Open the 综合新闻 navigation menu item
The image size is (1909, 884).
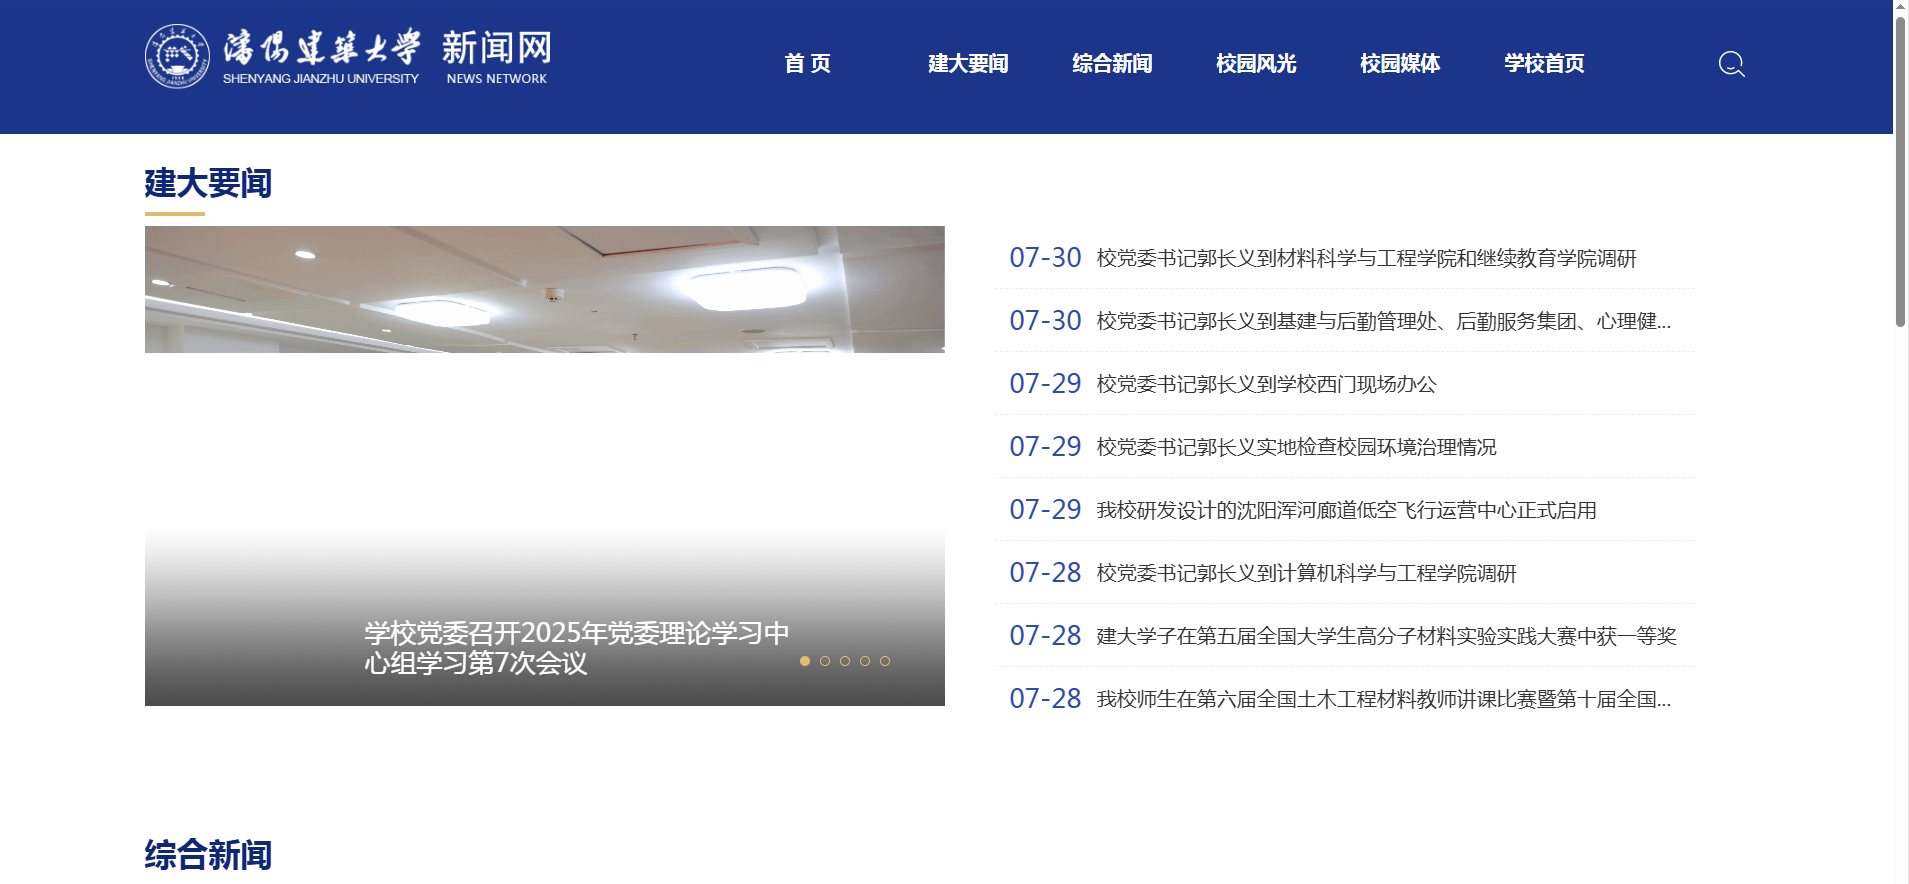(1111, 64)
